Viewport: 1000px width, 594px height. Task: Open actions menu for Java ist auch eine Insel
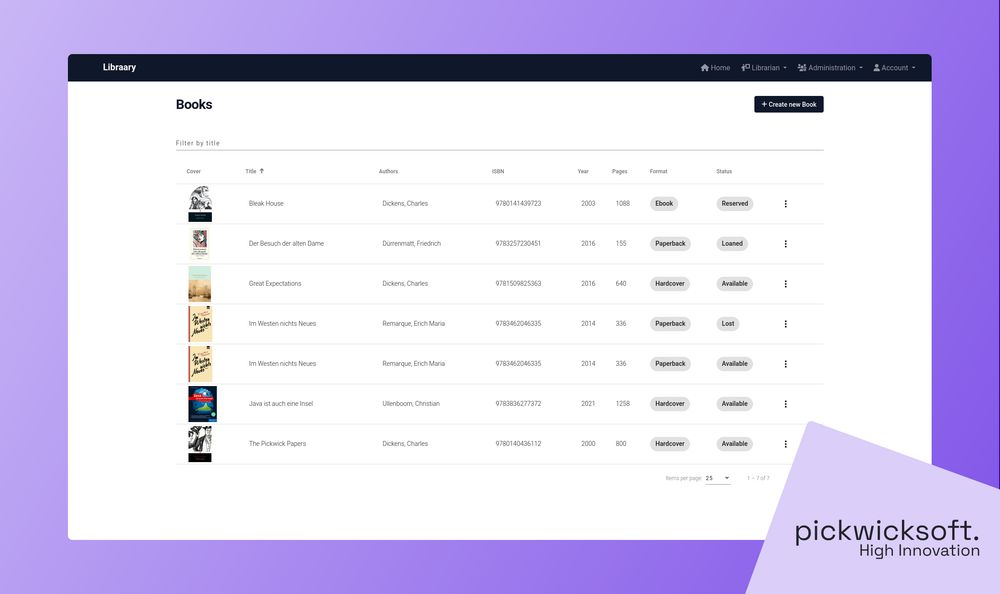(785, 404)
